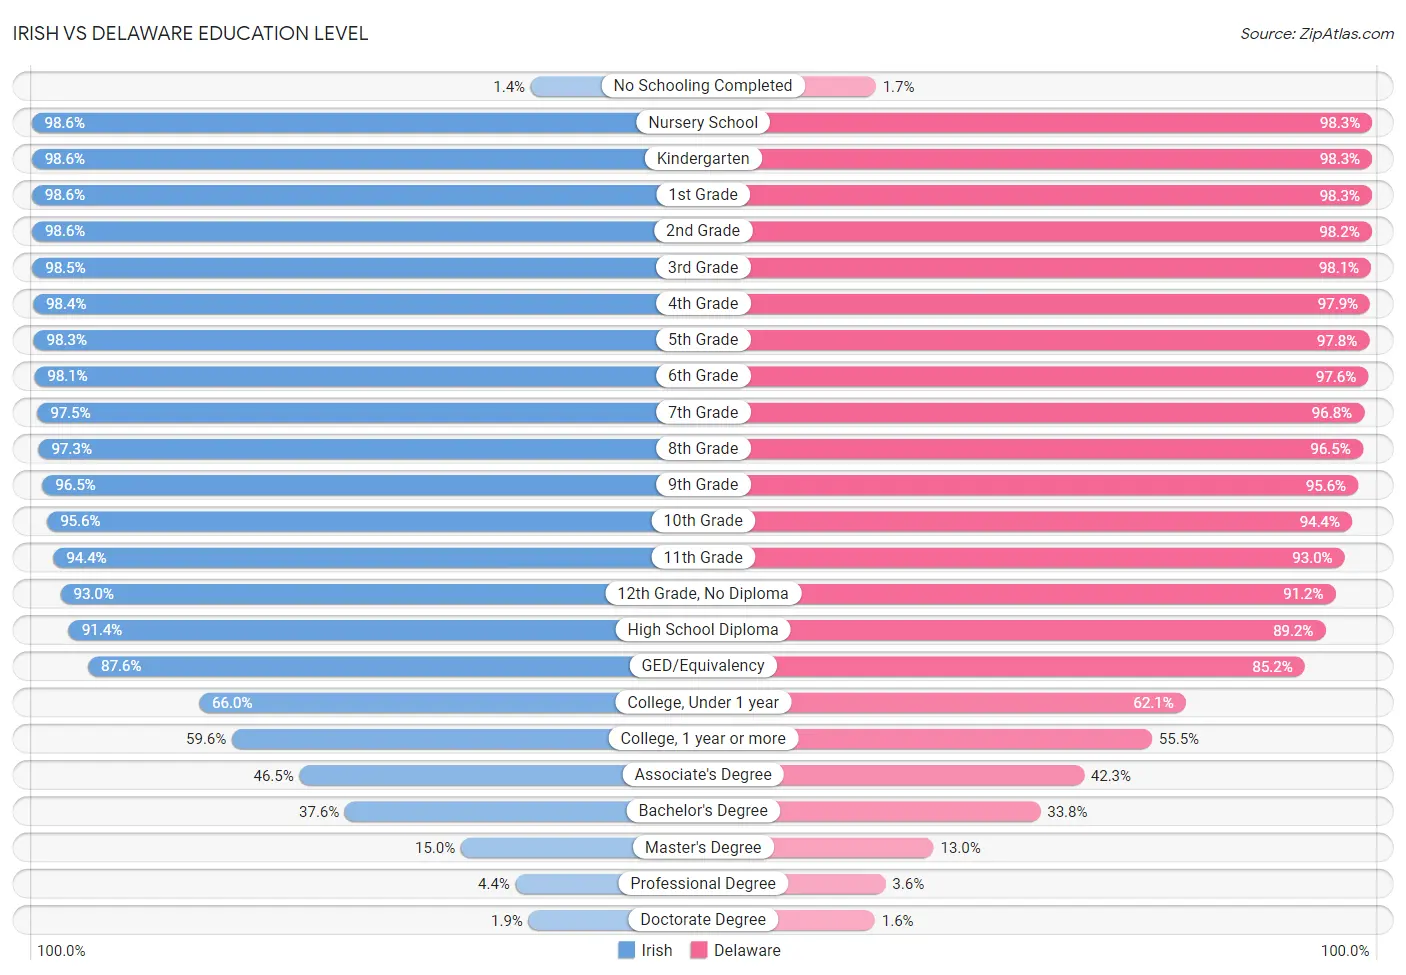
Task: Select the High School Diploma label
Action: click(703, 630)
